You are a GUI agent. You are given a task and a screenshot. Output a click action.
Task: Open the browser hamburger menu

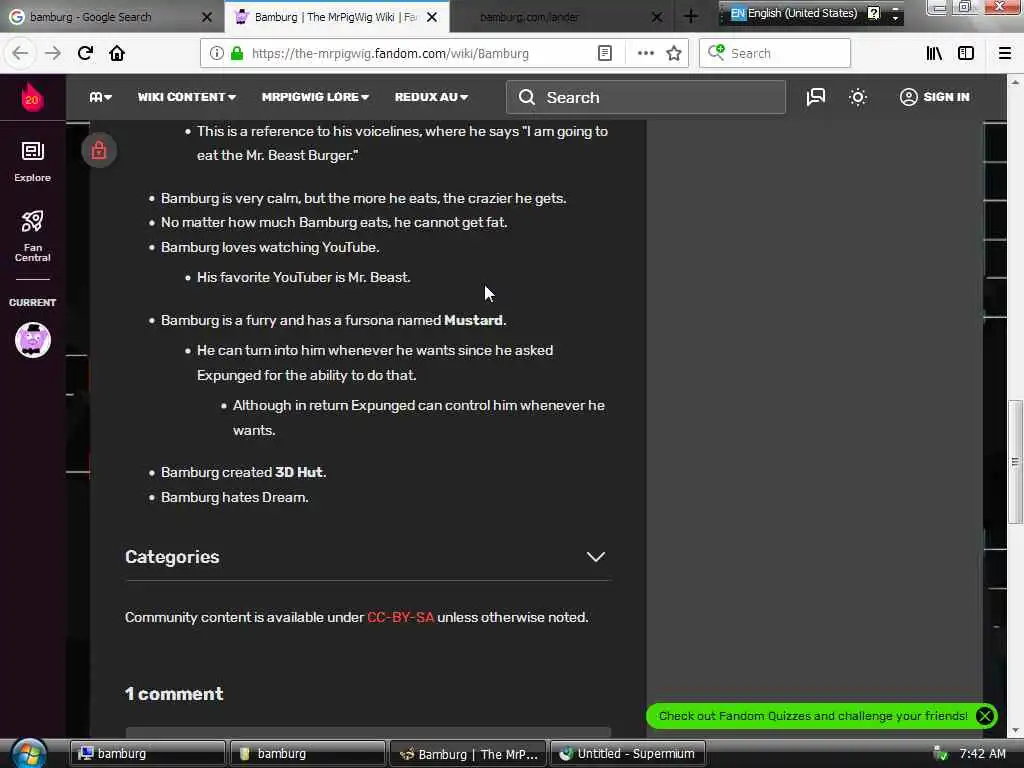pyautogui.click(x=1005, y=54)
